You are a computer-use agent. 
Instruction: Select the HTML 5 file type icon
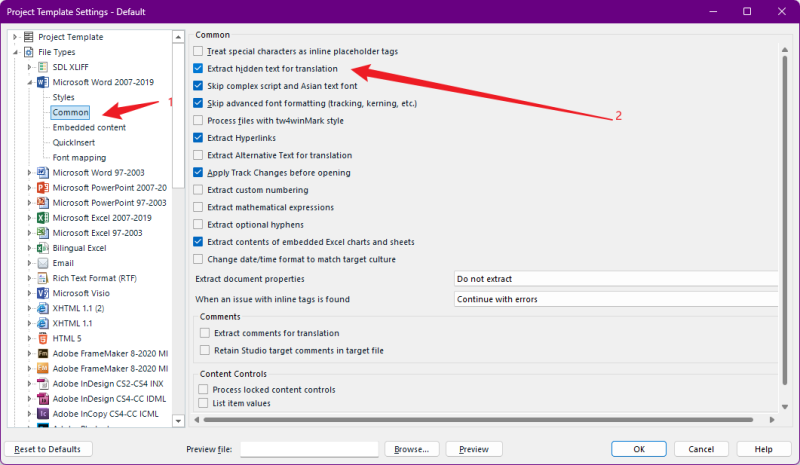tap(43, 338)
